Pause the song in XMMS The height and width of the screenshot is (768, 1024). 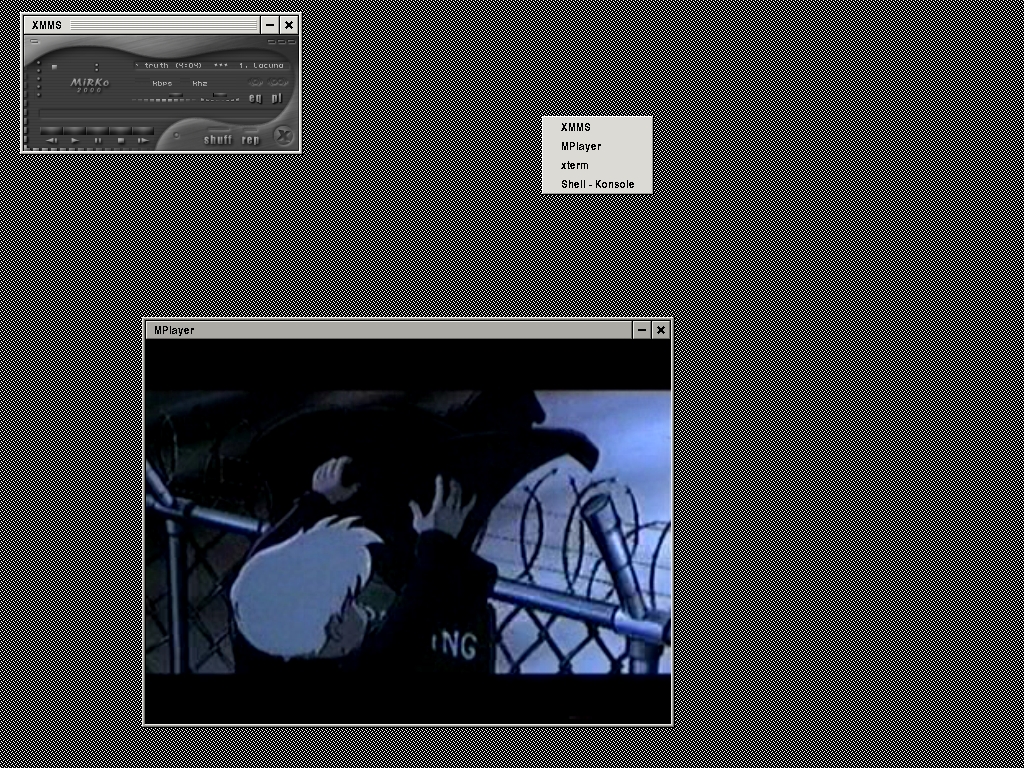[x=98, y=139]
